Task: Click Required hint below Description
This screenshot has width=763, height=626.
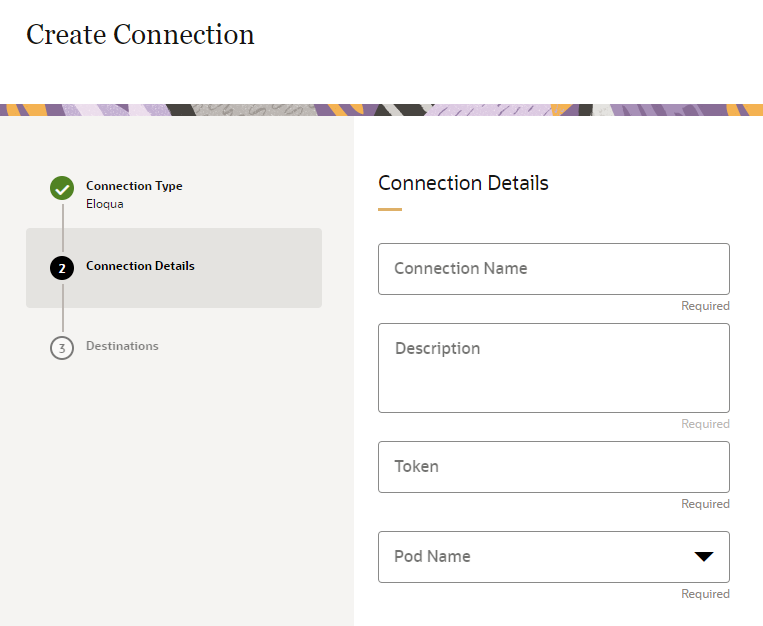Action: pyautogui.click(x=705, y=424)
